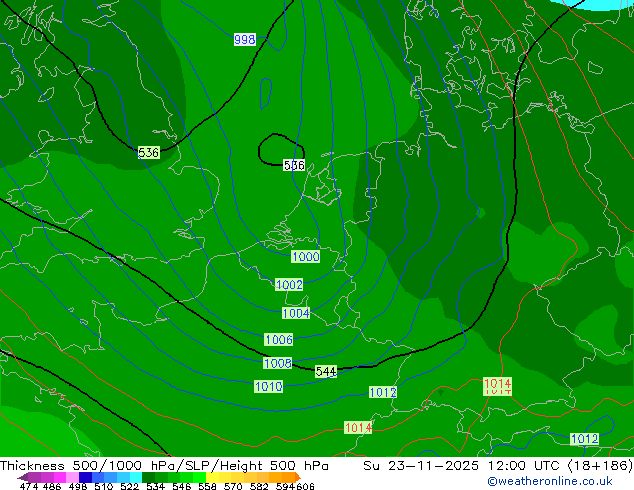Click the 606 legend value
This screenshot has width=634, height=490.
click(305, 486)
